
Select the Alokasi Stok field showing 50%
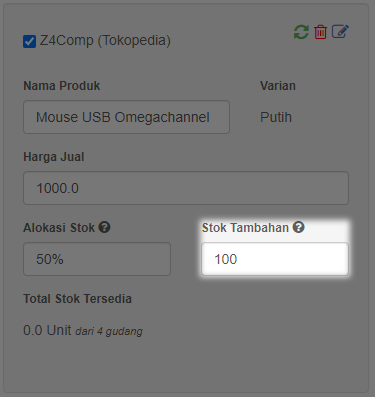click(97, 259)
